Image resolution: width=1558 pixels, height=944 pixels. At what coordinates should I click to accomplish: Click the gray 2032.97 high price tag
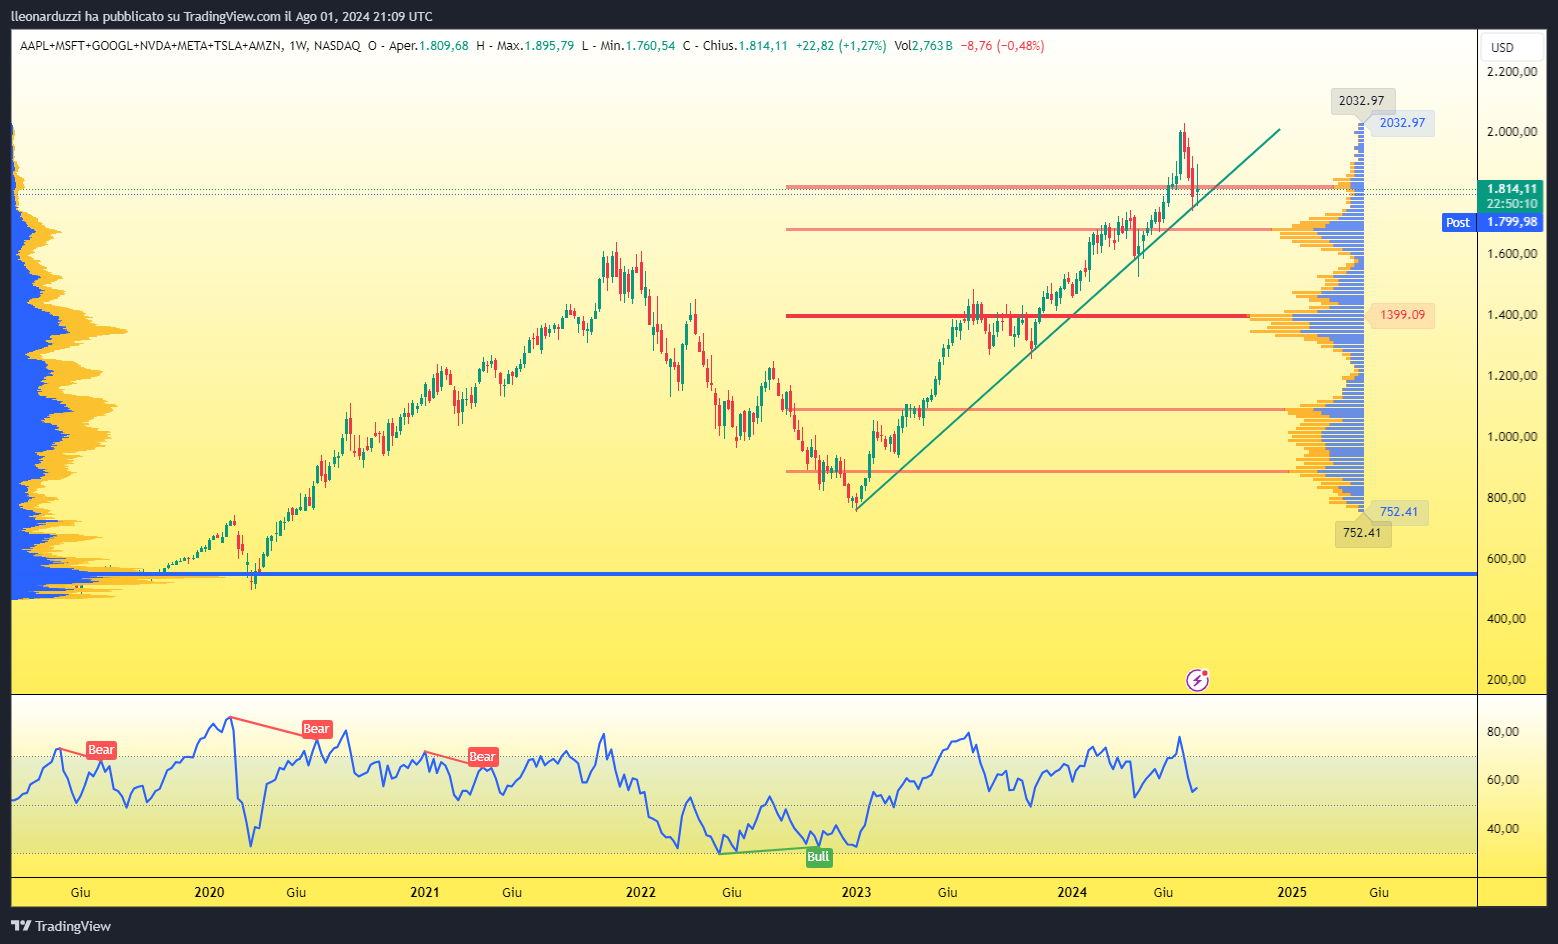(1361, 101)
